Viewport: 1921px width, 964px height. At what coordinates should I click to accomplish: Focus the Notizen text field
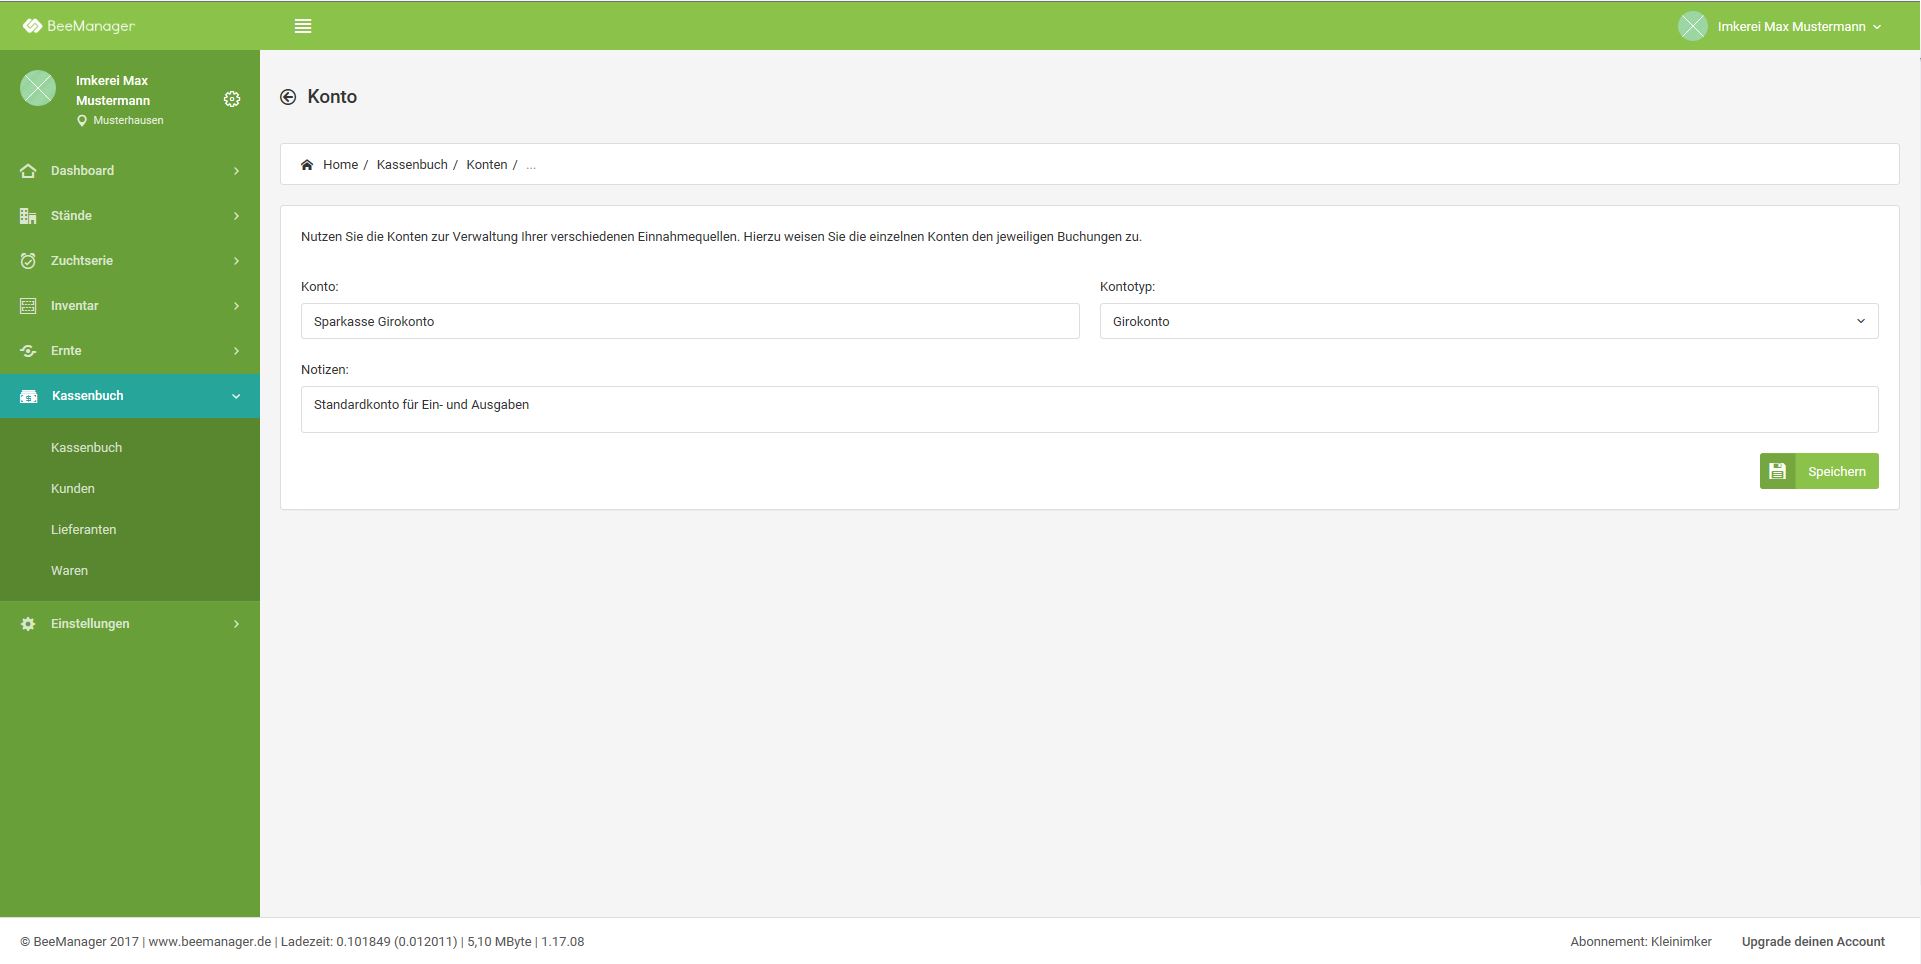pyautogui.click(x=1089, y=409)
